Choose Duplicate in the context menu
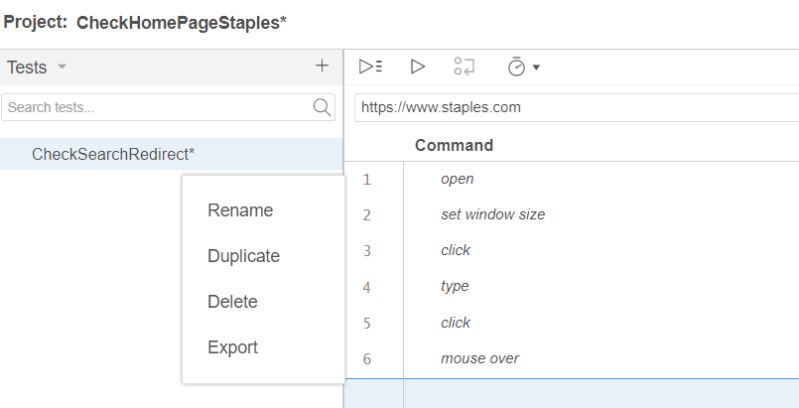The width and height of the screenshot is (799, 408). pos(243,256)
